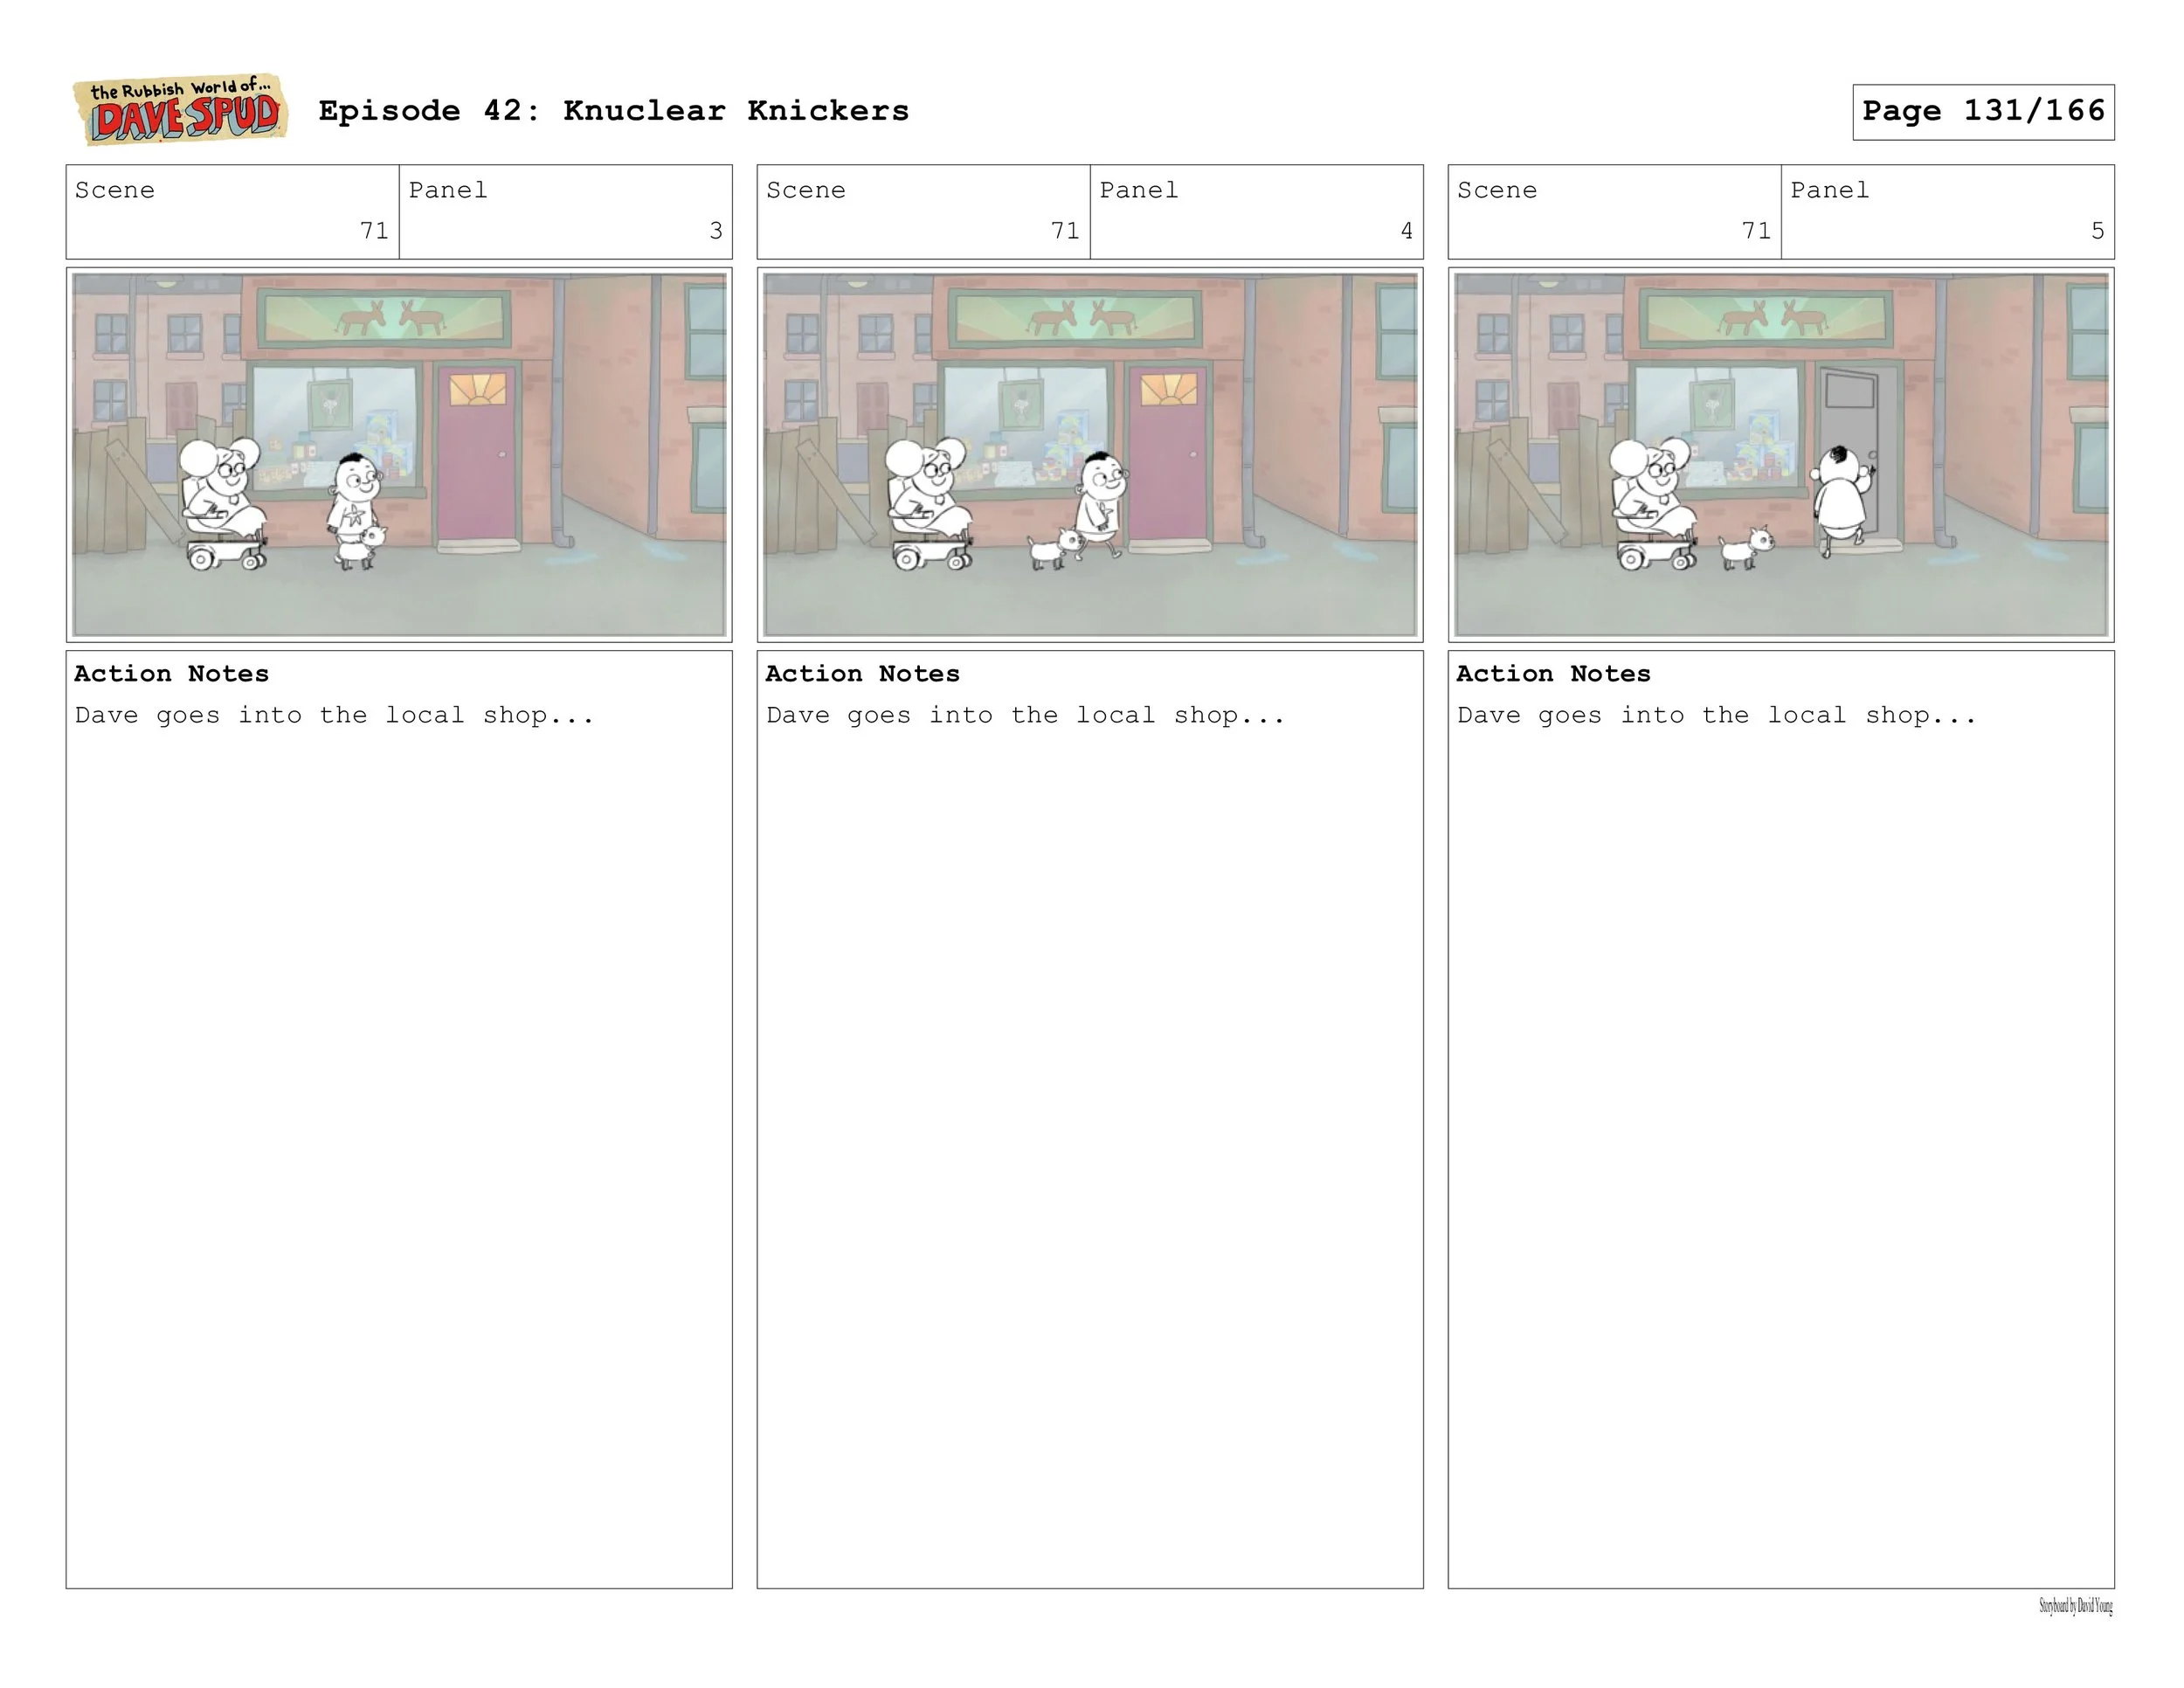Click the Storyboard by David Young credit
This screenshot has height=1688, width=2184.
2075,1607
